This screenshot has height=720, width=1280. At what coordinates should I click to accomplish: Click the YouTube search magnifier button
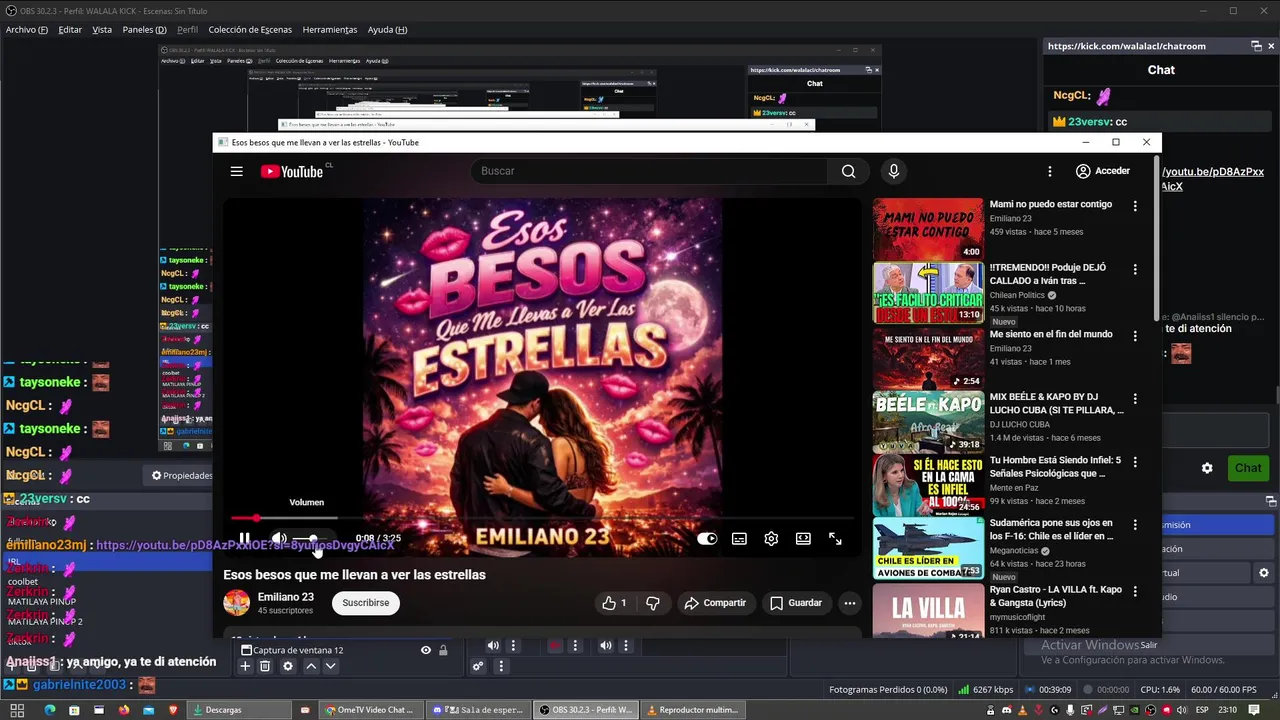(848, 171)
